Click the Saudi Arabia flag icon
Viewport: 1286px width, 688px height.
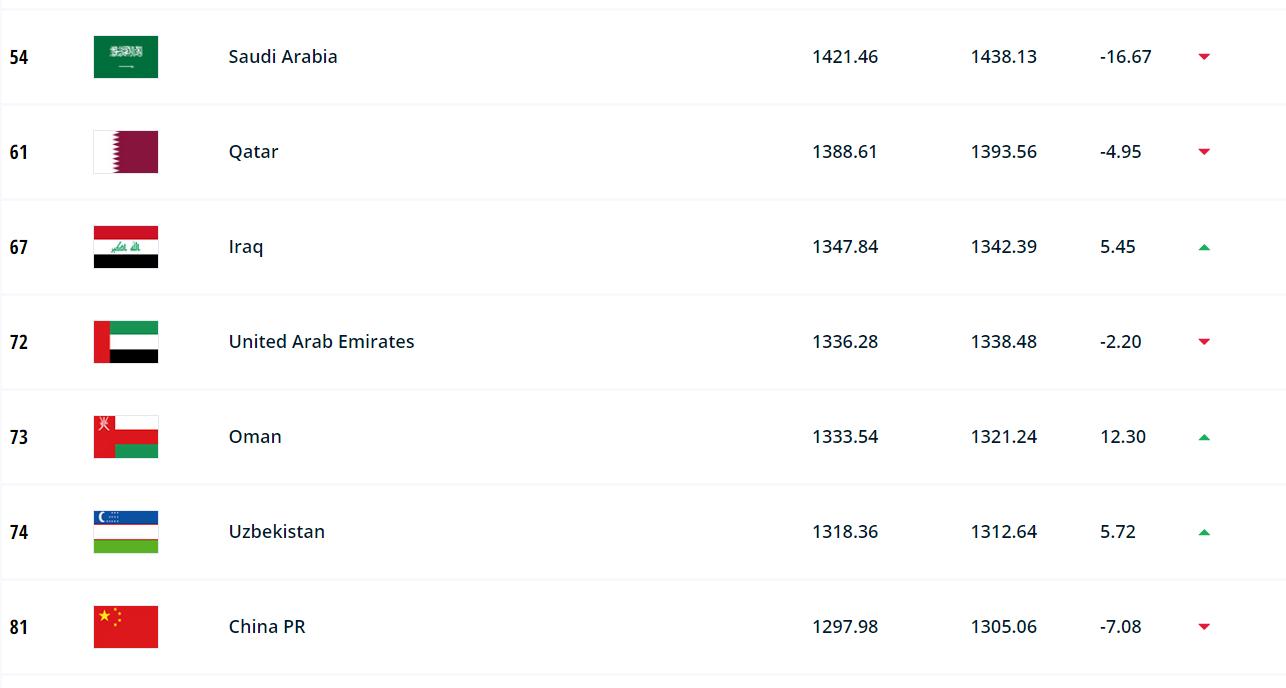(x=126, y=57)
